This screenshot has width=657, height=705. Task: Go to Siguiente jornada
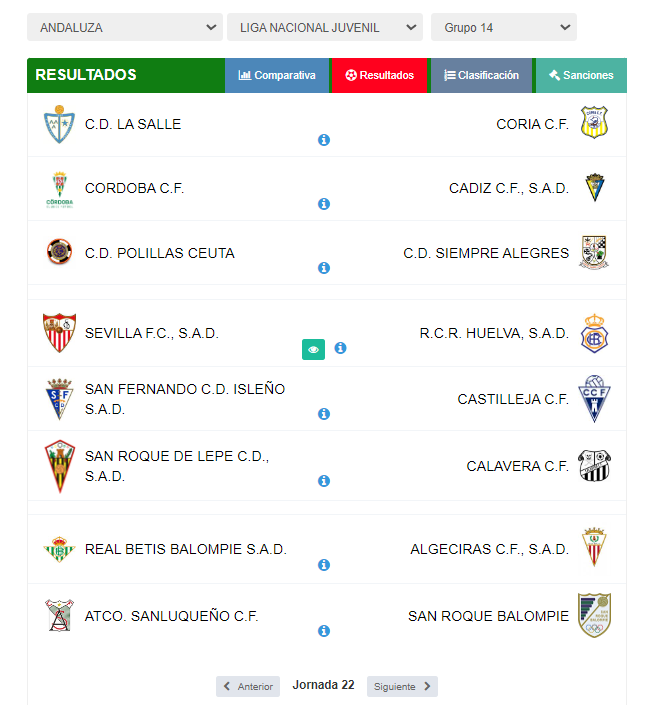click(x=402, y=686)
